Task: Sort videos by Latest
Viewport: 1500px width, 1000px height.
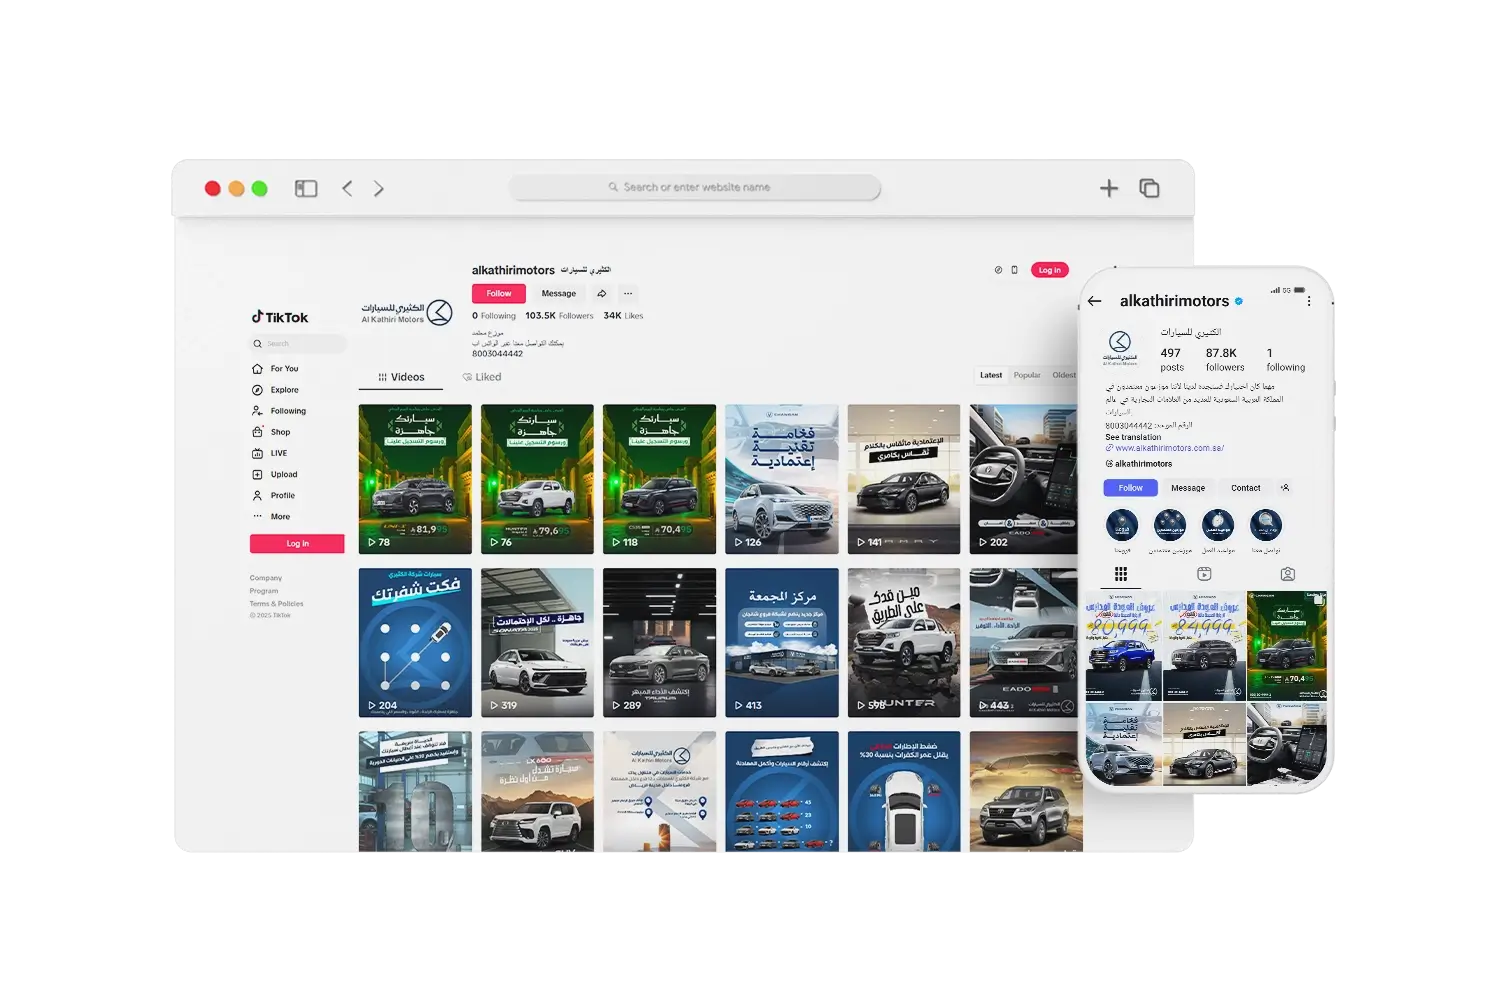Action: pyautogui.click(x=991, y=375)
